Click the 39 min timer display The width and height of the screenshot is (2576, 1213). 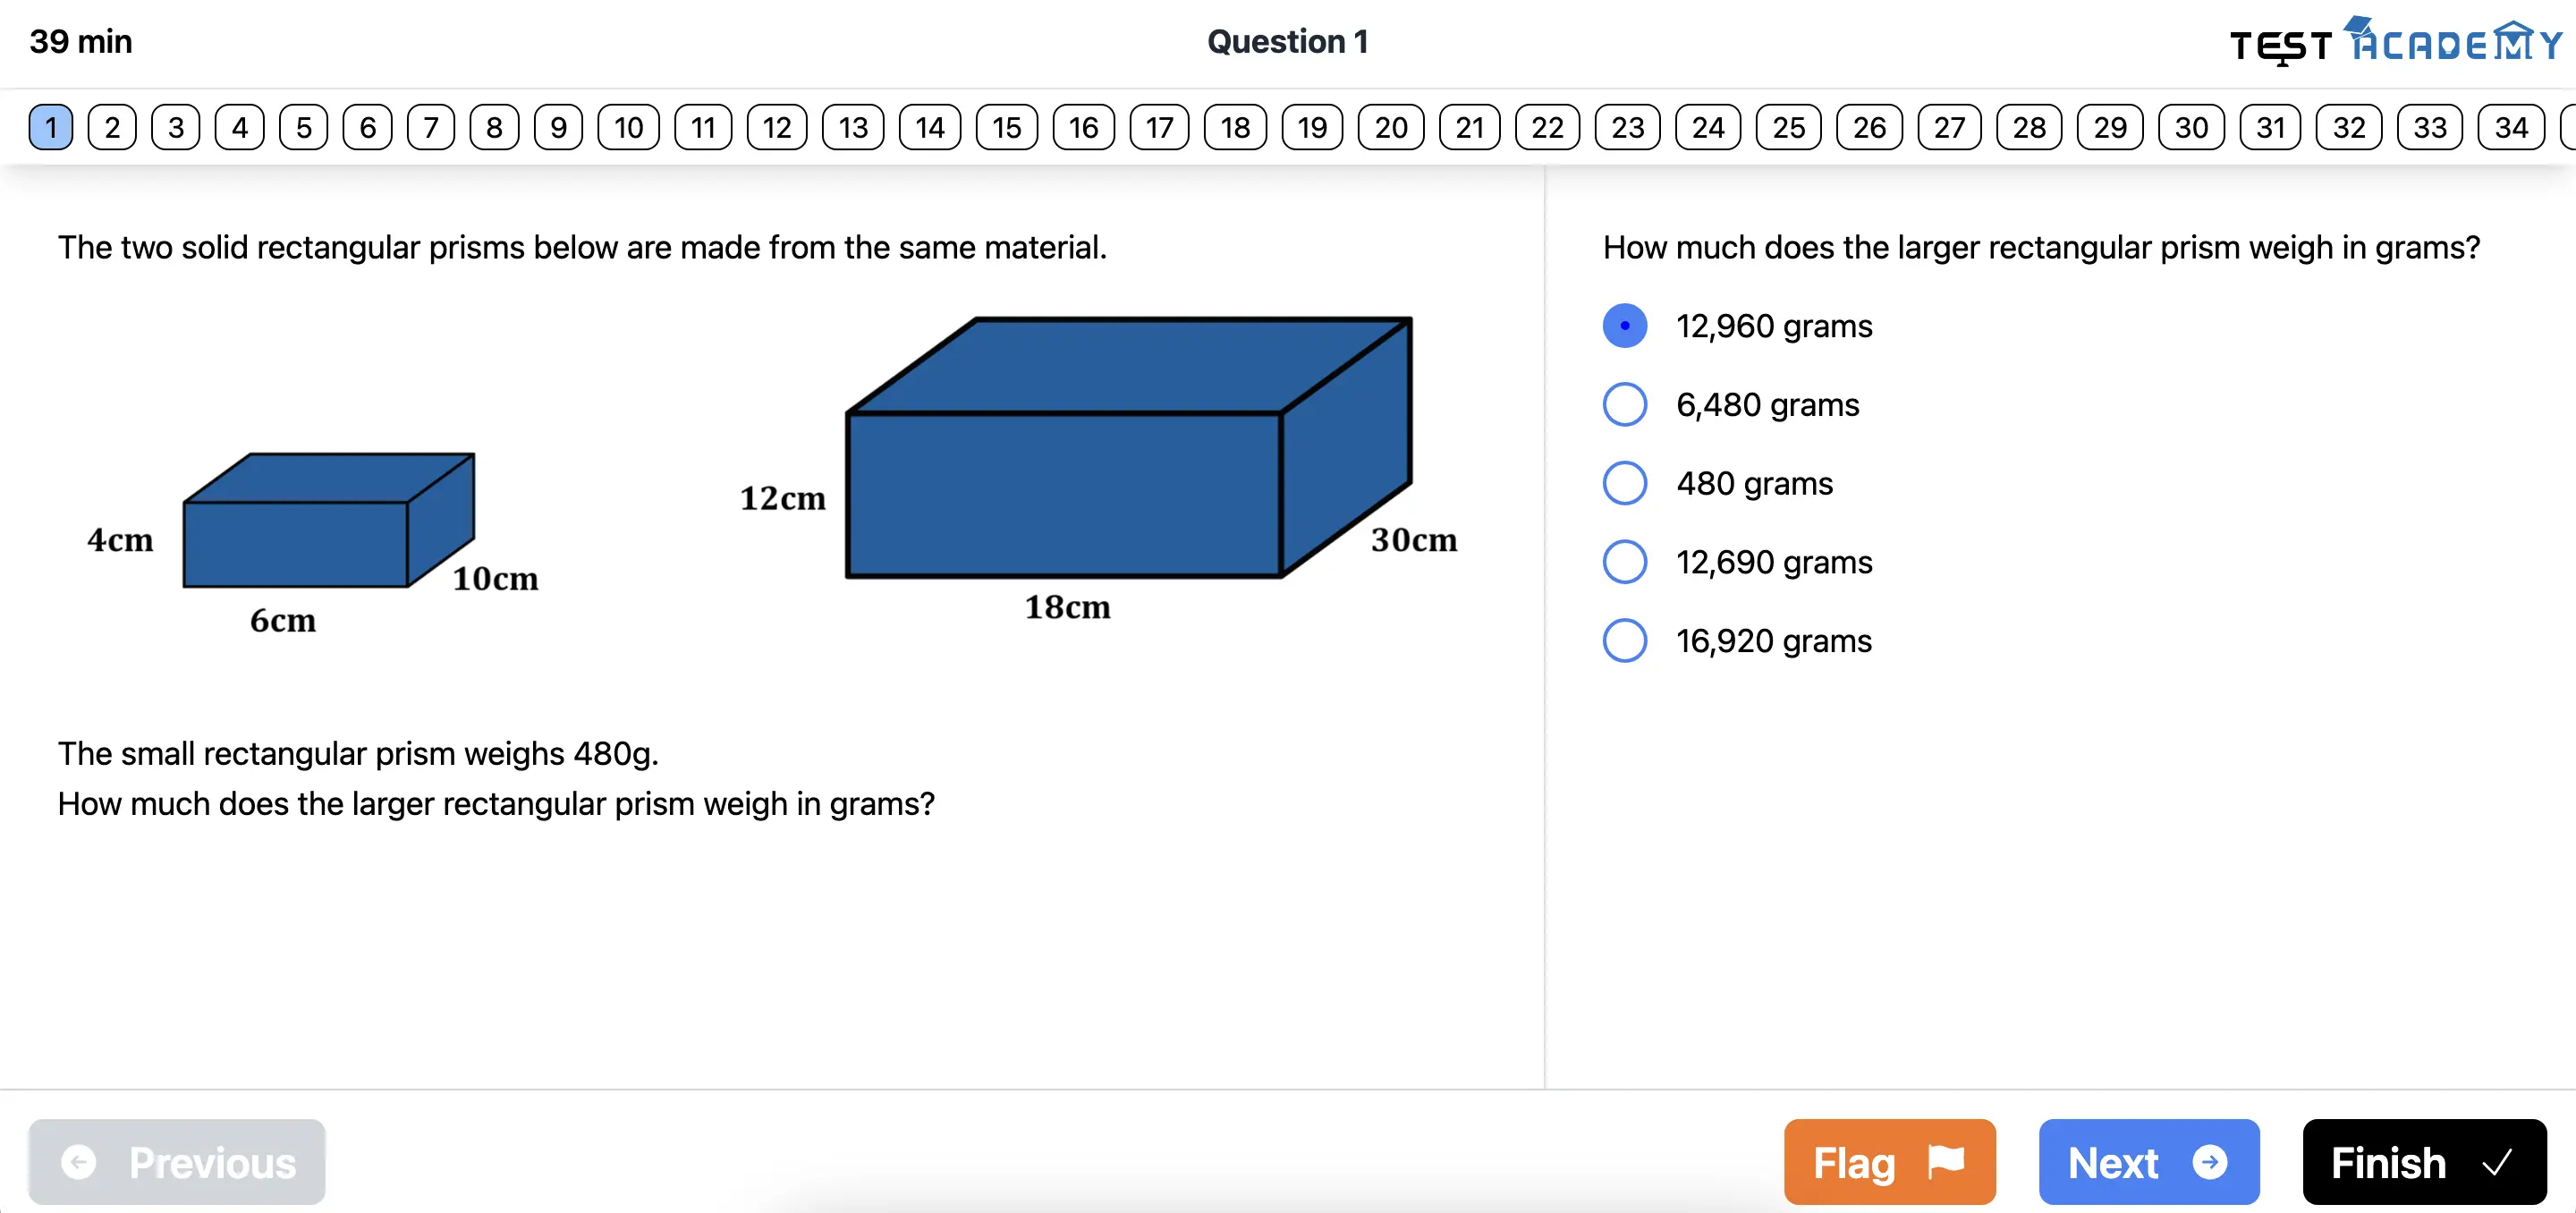click(x=81, y=42)
